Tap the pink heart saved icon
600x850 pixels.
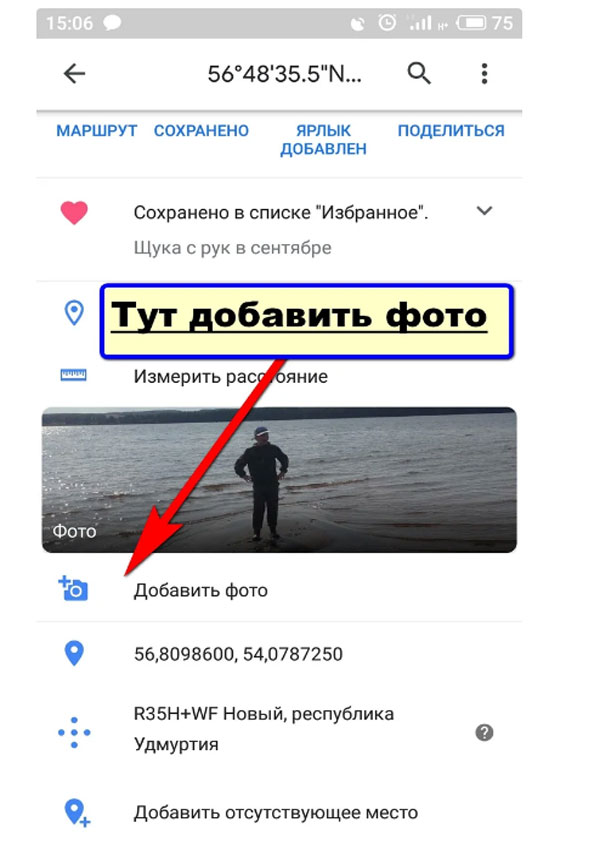pos(74,212)
